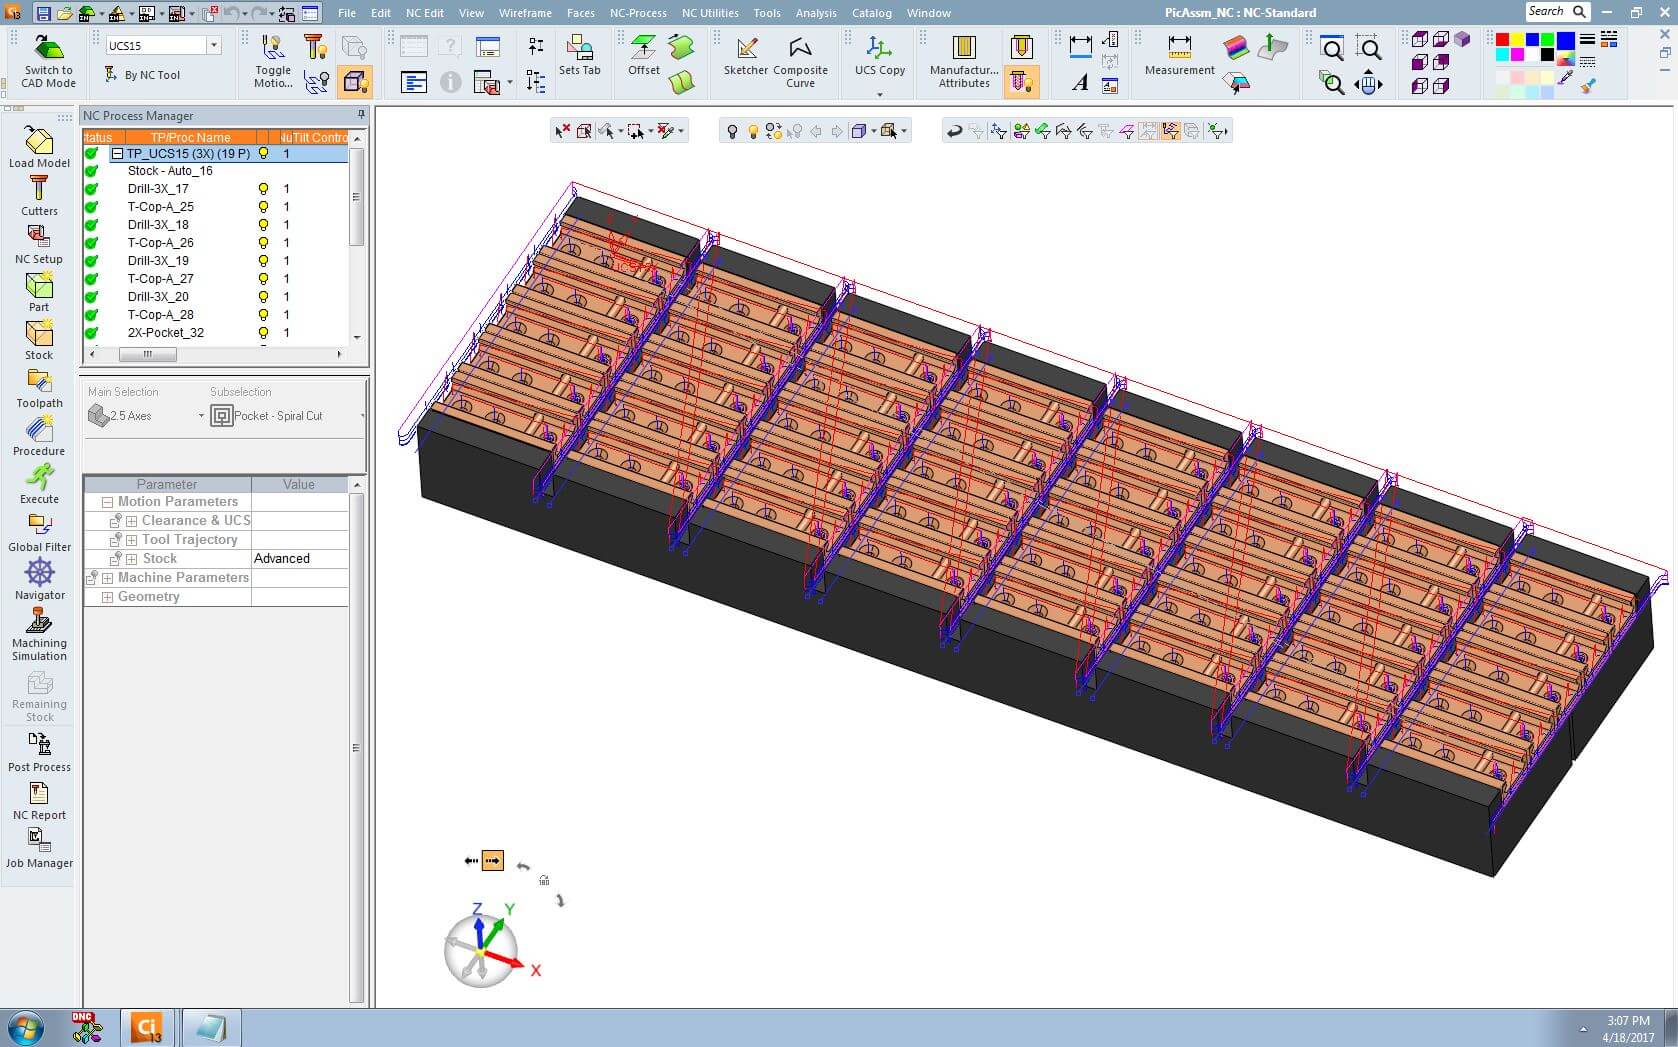
Task: Click the Execute running man icon
Action: 39,477
